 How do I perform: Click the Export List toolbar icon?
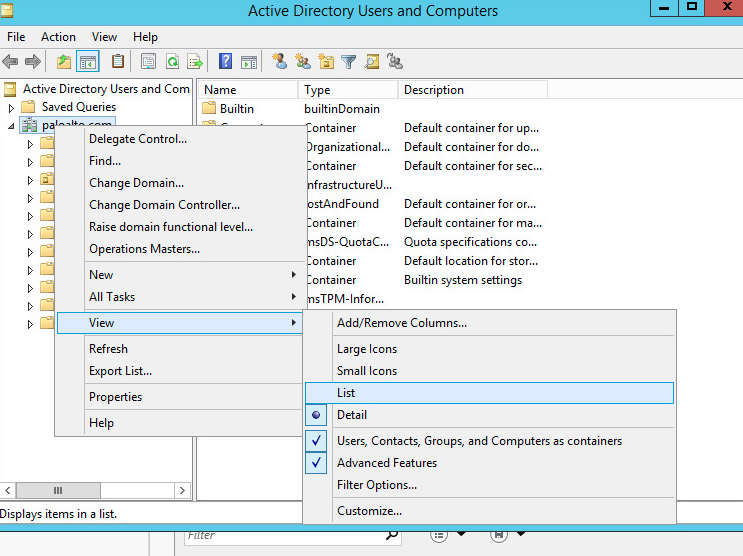click(x=195, y=62)
